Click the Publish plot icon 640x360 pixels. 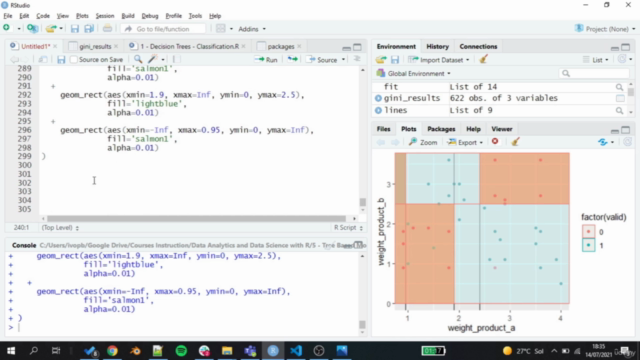click(602, 142)
